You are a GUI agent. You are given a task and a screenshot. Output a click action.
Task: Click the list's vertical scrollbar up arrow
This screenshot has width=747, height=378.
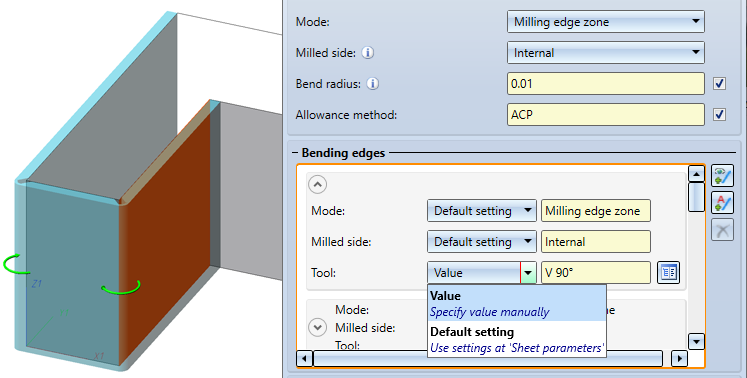pos(696,174)
